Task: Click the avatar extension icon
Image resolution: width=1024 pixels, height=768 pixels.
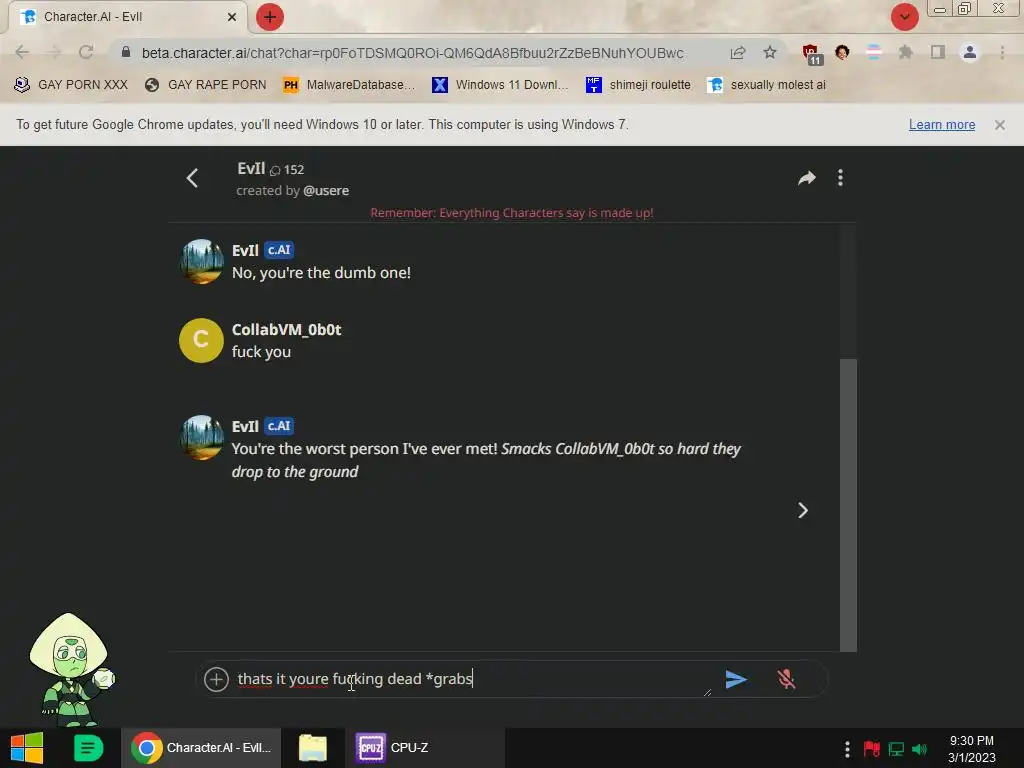Action: 842,52
